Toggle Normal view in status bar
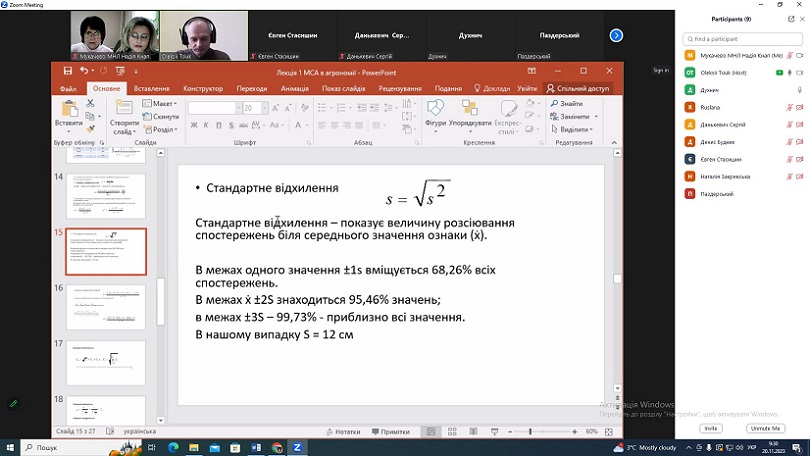 click(431, 431)
